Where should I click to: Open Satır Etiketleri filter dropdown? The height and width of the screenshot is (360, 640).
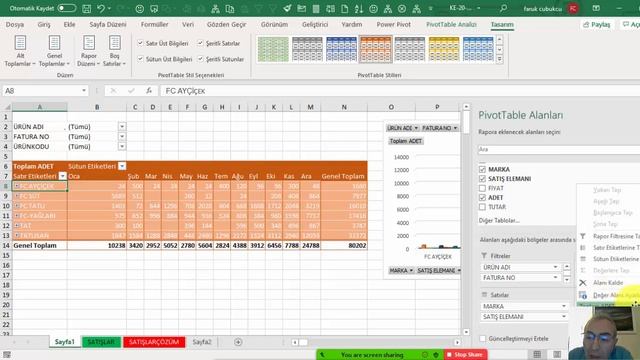pos(62,176)
